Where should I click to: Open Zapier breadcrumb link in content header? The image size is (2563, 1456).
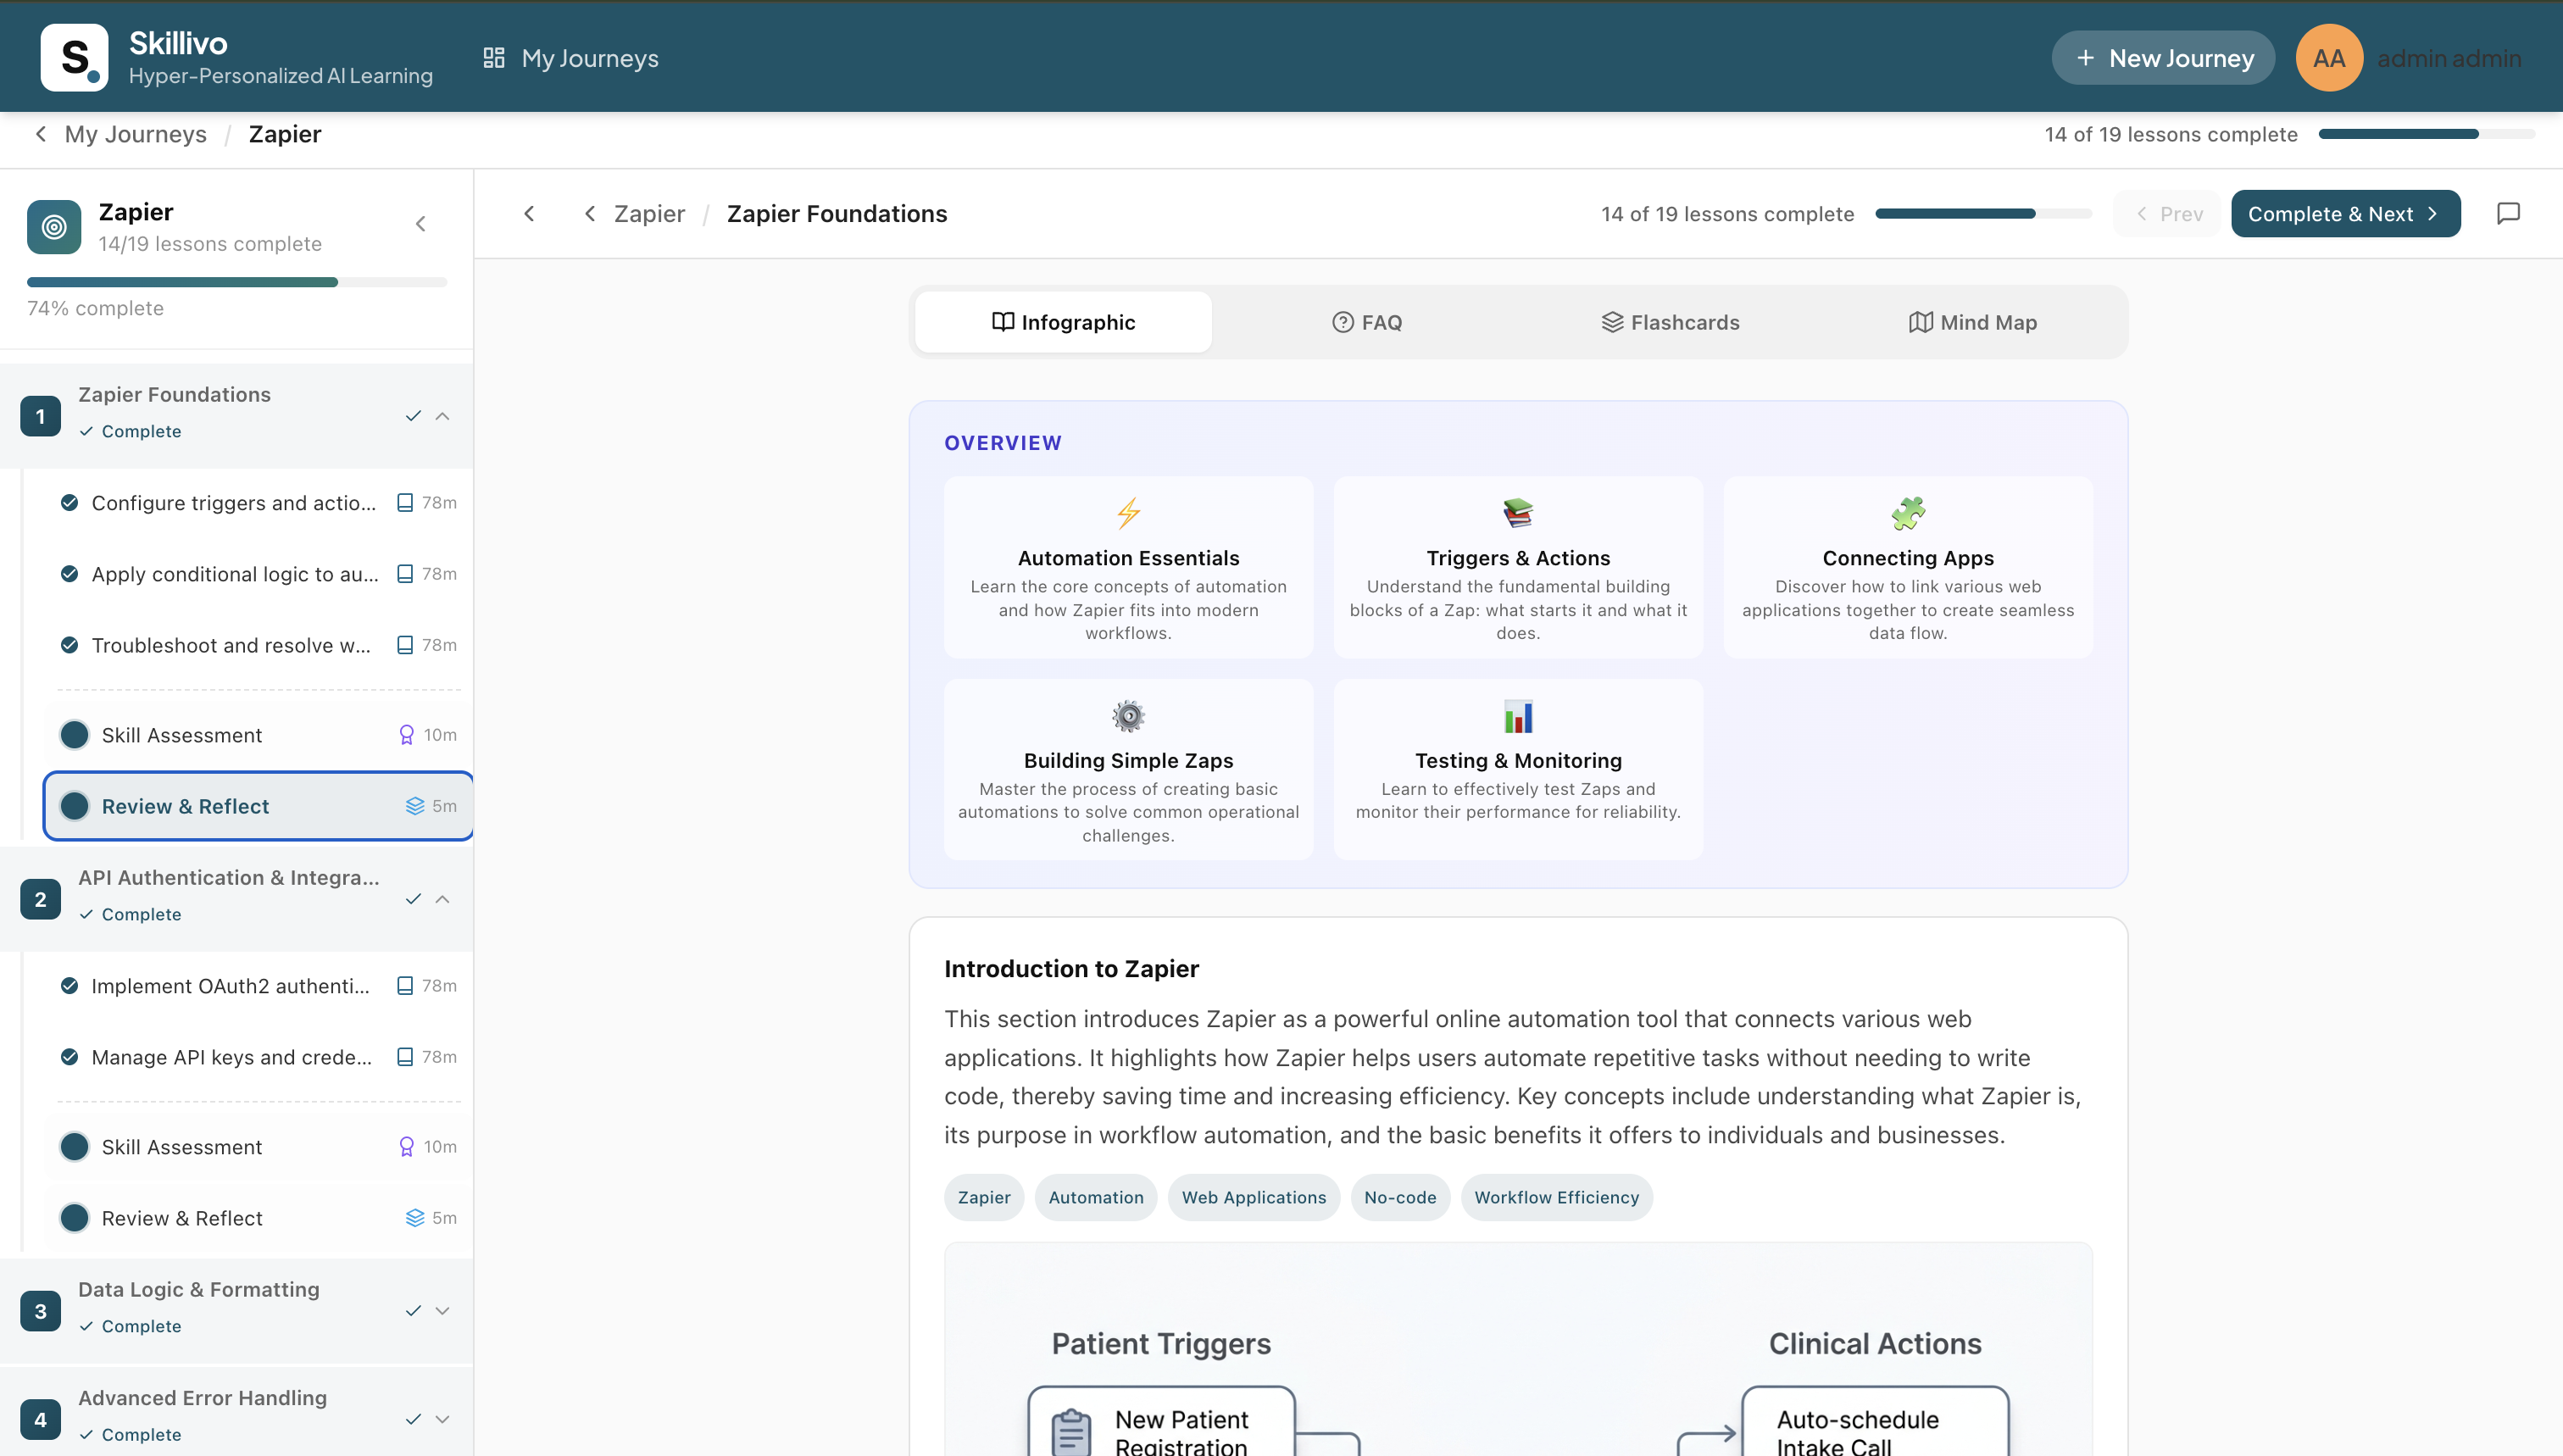click(649, 213)
